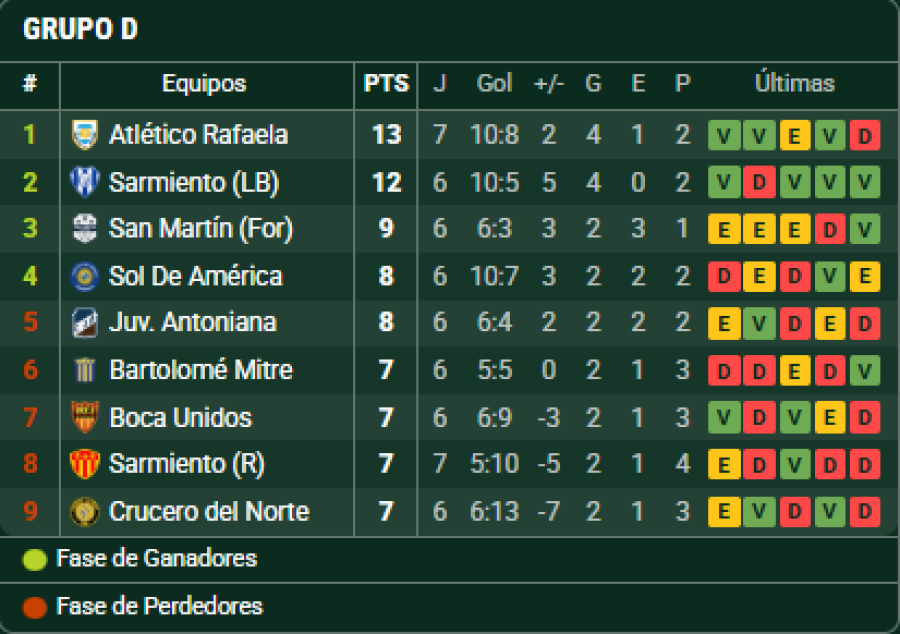Click Atlético Rafaela's latest red D result

(864, 135)
